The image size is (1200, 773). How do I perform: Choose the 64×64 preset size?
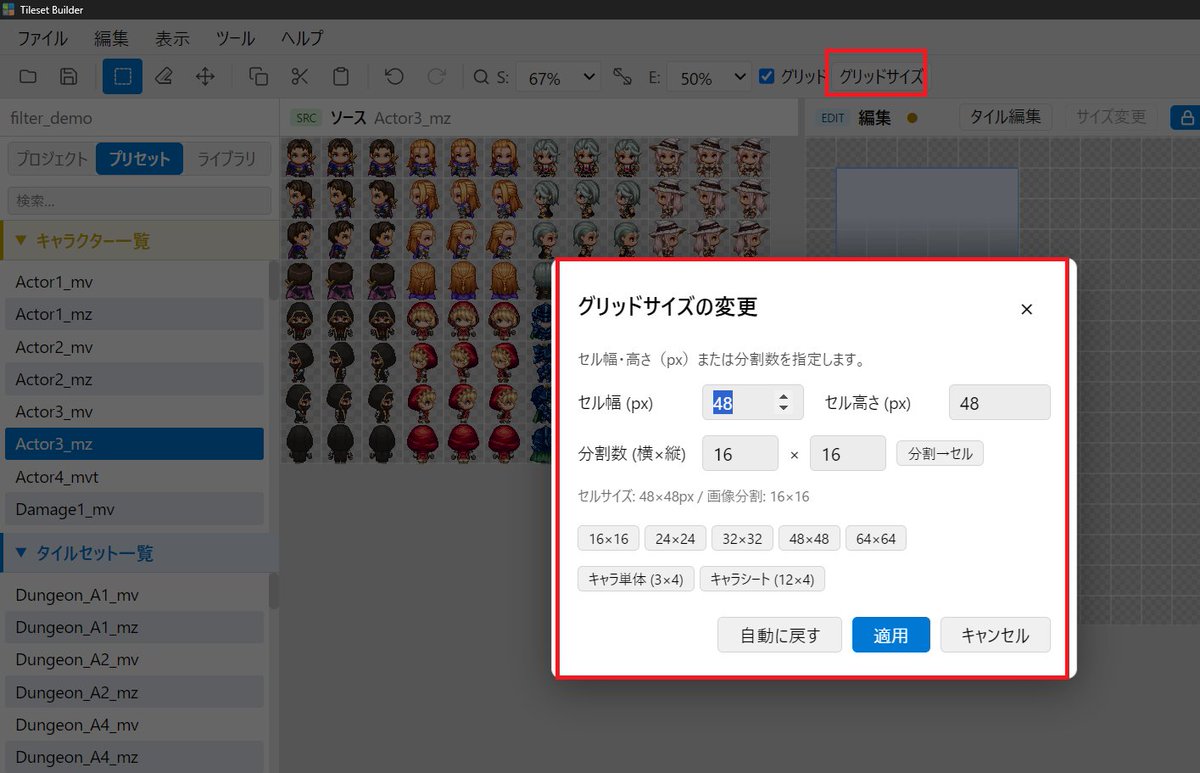click(x=876, y=539)
